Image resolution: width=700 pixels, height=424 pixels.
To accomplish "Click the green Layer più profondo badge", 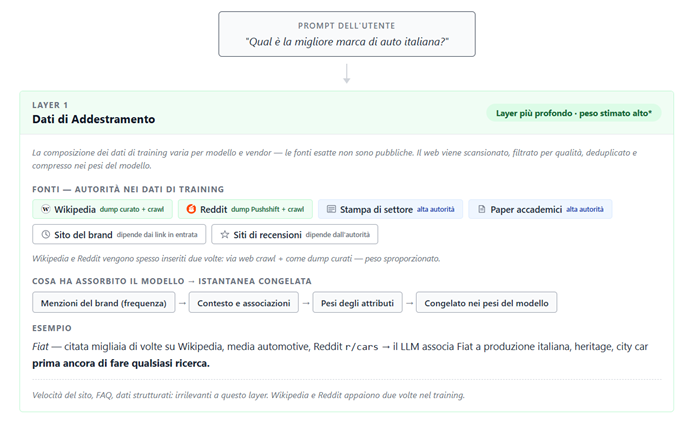I will tap(573, 113).
